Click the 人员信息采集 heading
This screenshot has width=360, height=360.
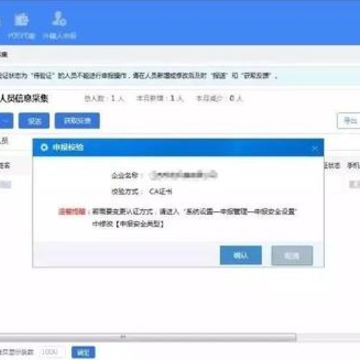pos(24,99)
